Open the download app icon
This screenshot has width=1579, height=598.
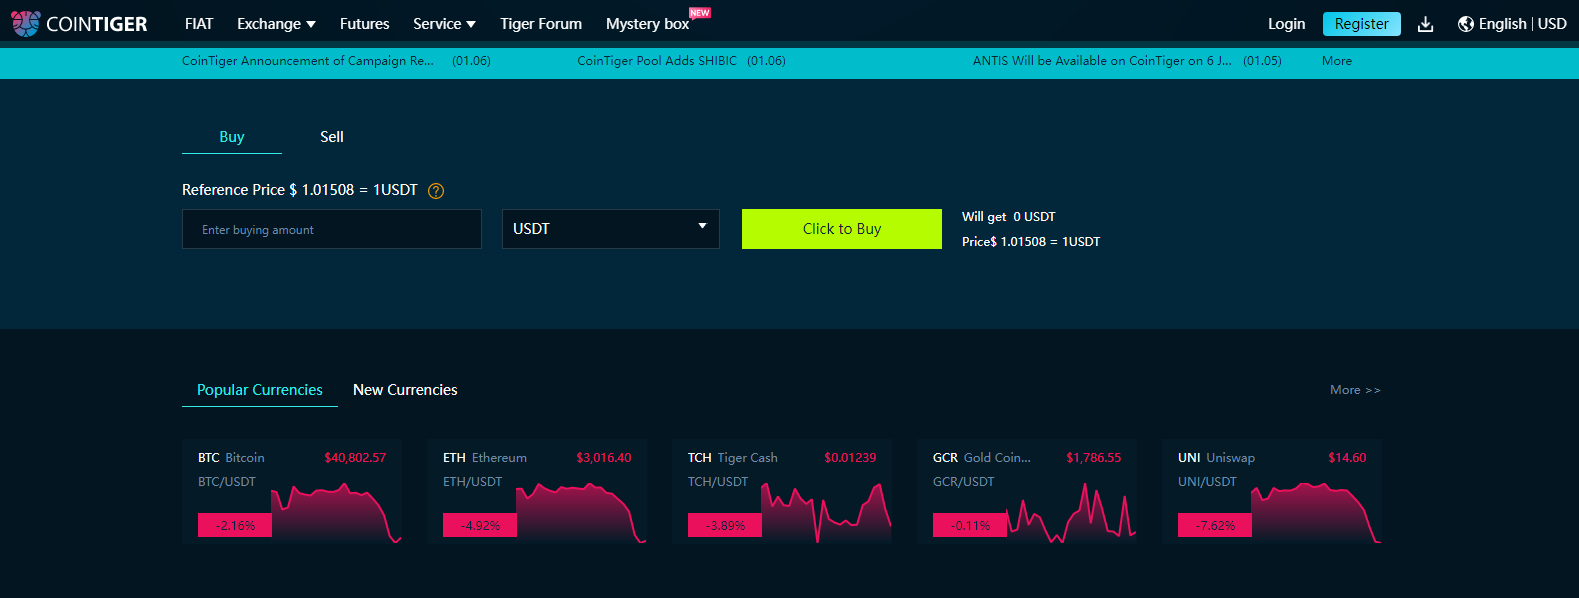pos(1426,24)
